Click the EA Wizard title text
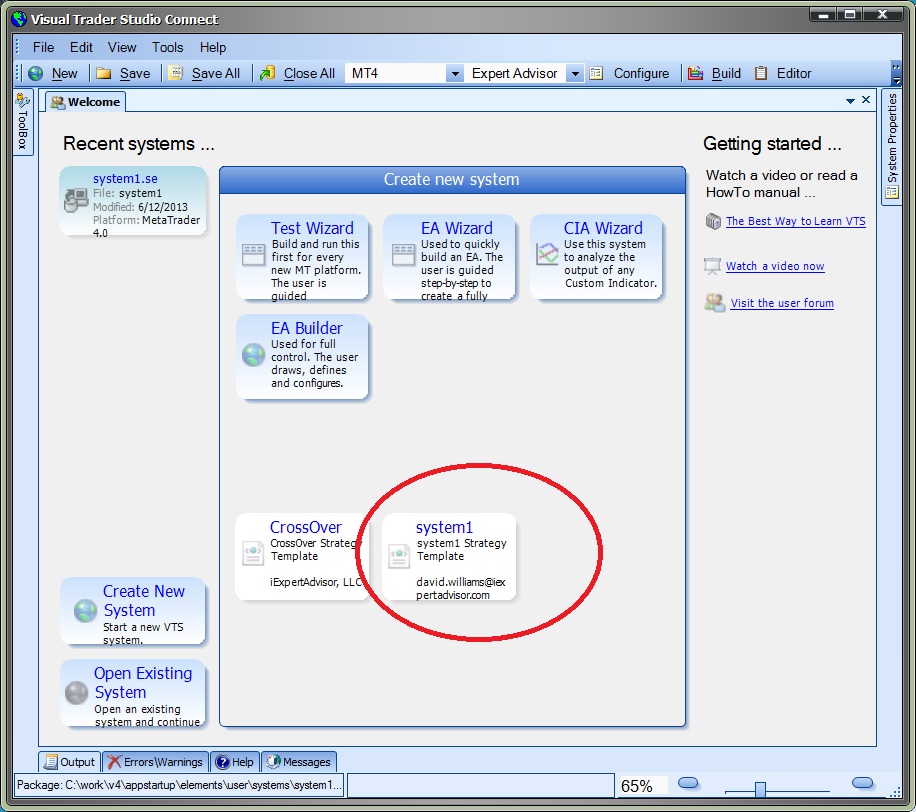Screen dimensions: 916x812 (457, 228)
